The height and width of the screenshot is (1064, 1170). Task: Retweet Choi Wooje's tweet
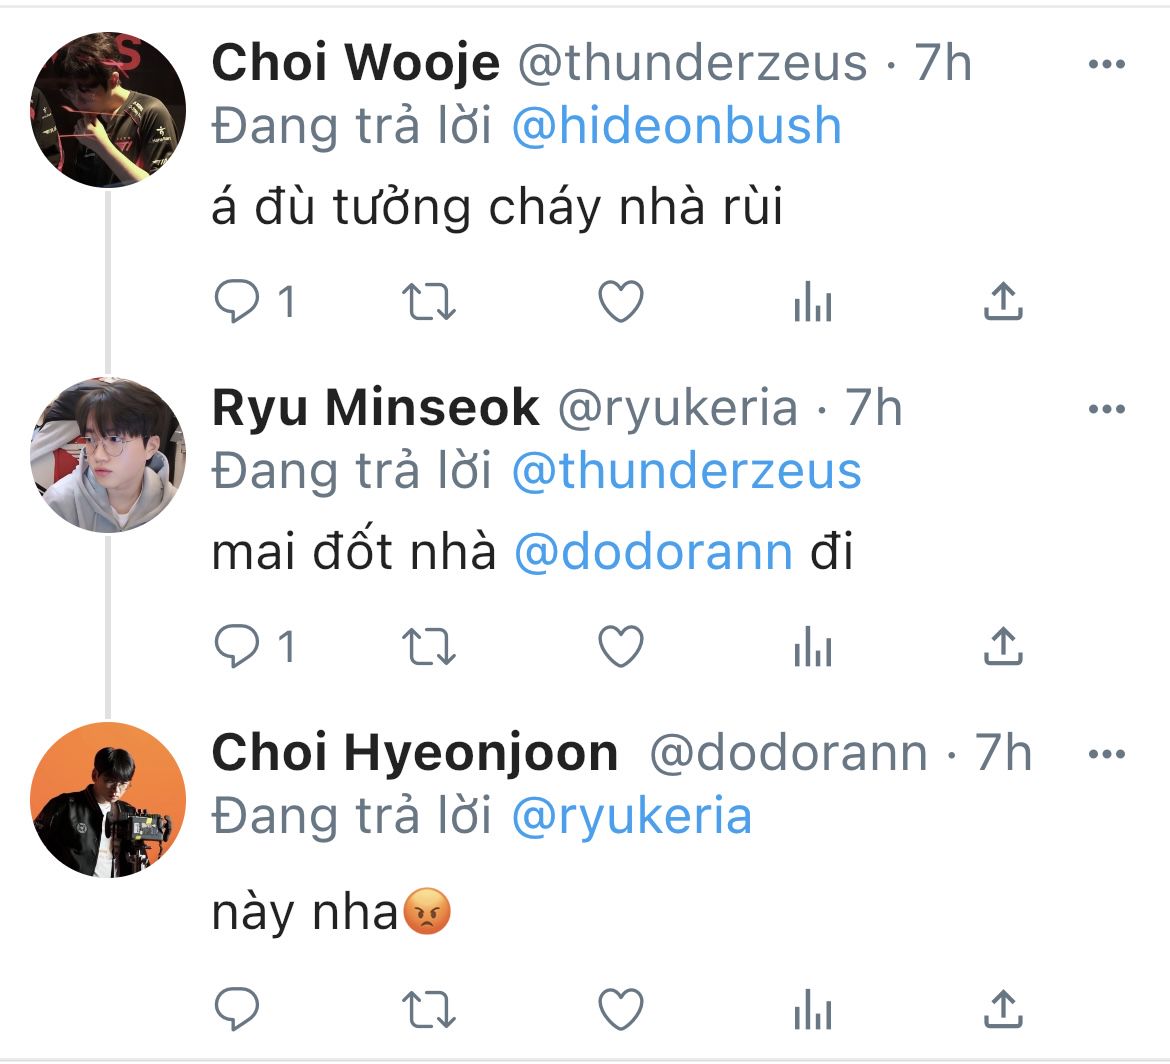pyautogui.click(x=429, y=302)
